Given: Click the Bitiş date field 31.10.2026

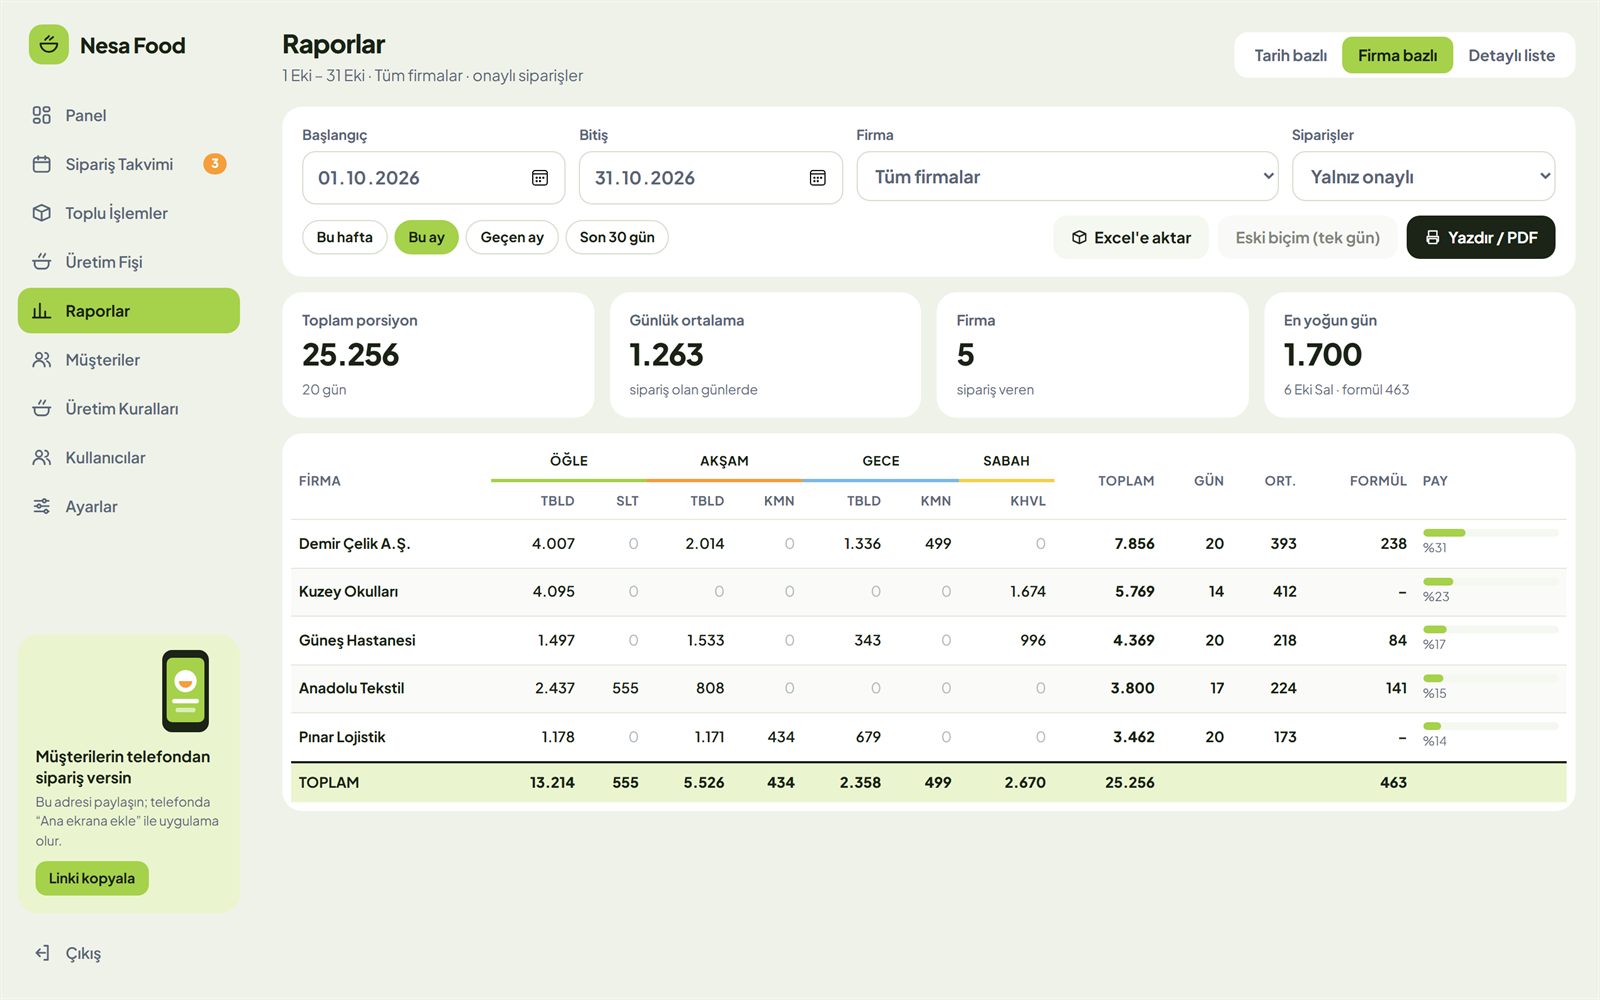Looking at the screenshot, I should click(710, 178).
